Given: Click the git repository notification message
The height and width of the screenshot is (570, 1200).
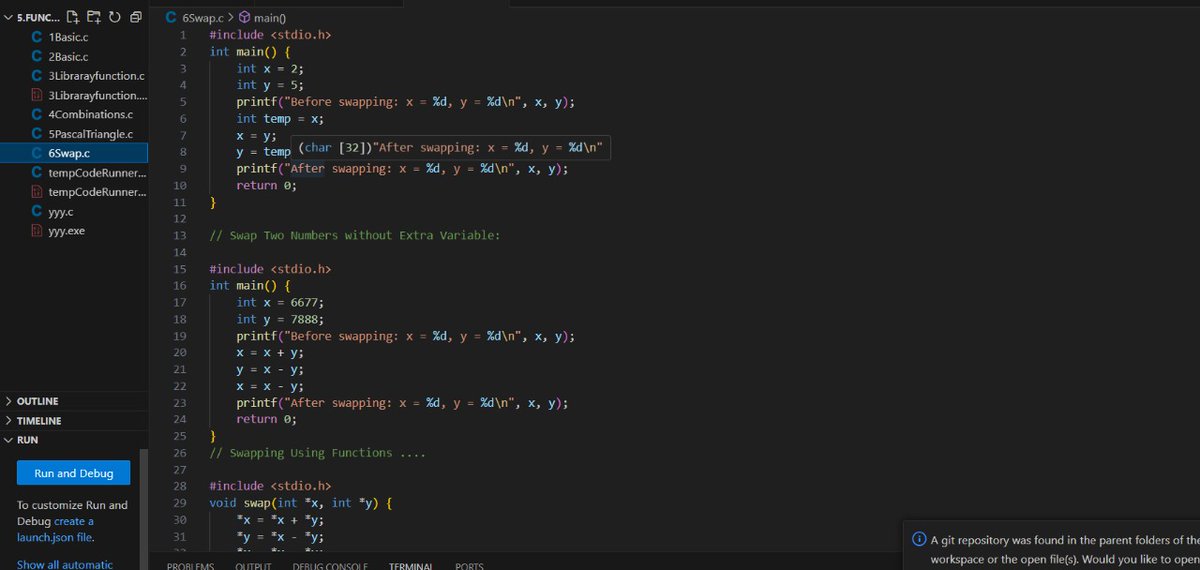Looking at the screenshot, I should pyautogui.click(x=1064, y=549).
